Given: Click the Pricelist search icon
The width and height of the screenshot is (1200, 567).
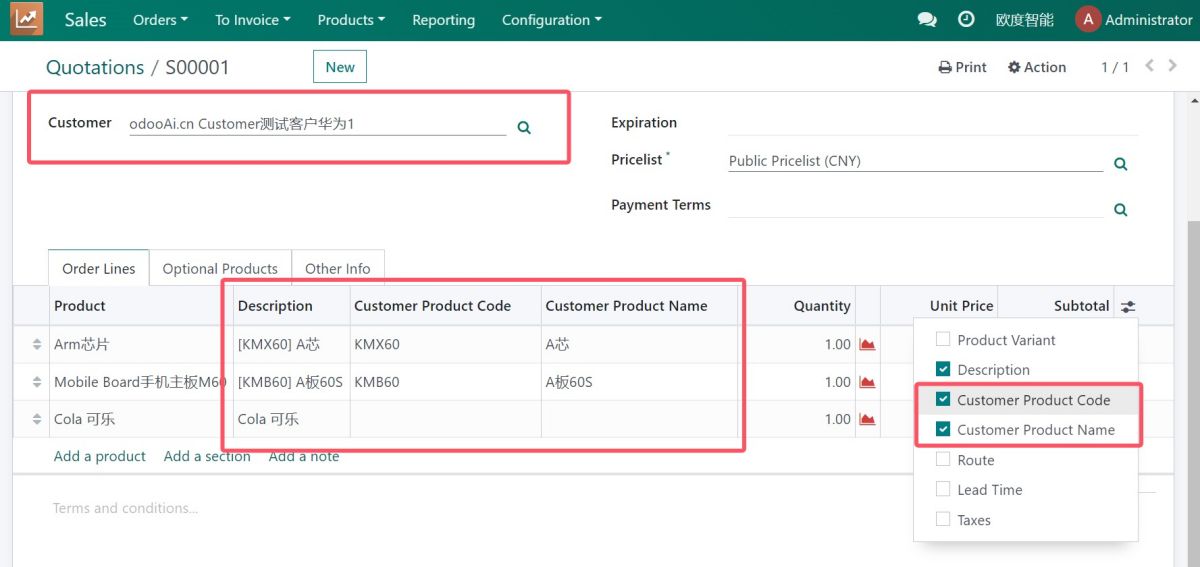Looking at the screenshot, I should coord(1121,164).
